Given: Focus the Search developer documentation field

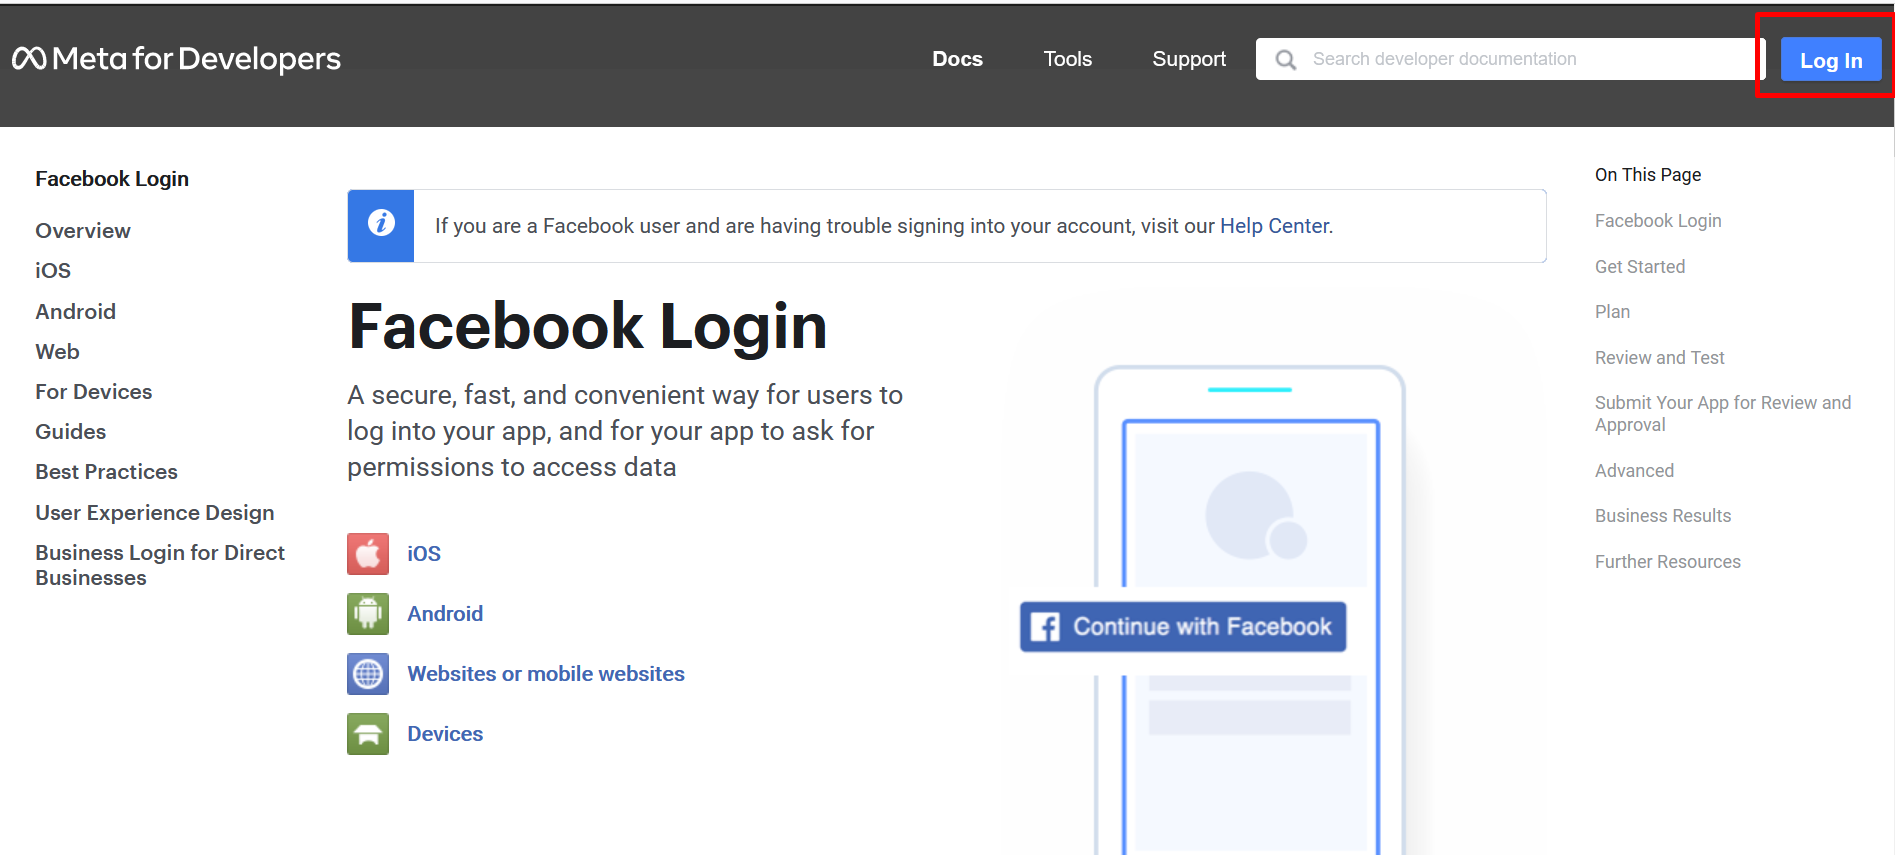Looking at the screenshot, I should [x=1510, y=59].
